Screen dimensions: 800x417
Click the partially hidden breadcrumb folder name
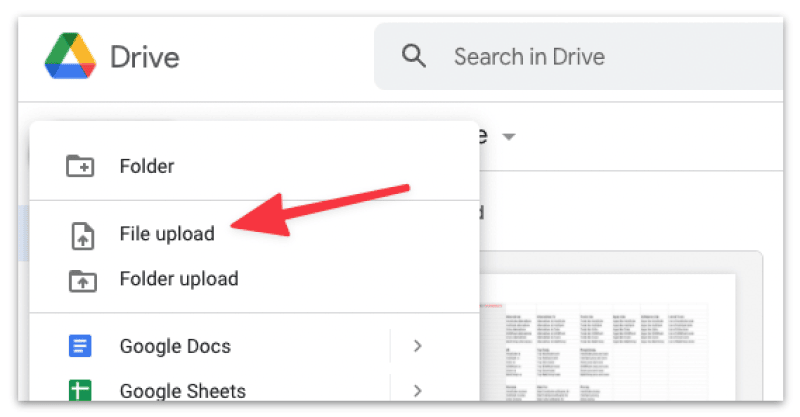click(483, 136)
